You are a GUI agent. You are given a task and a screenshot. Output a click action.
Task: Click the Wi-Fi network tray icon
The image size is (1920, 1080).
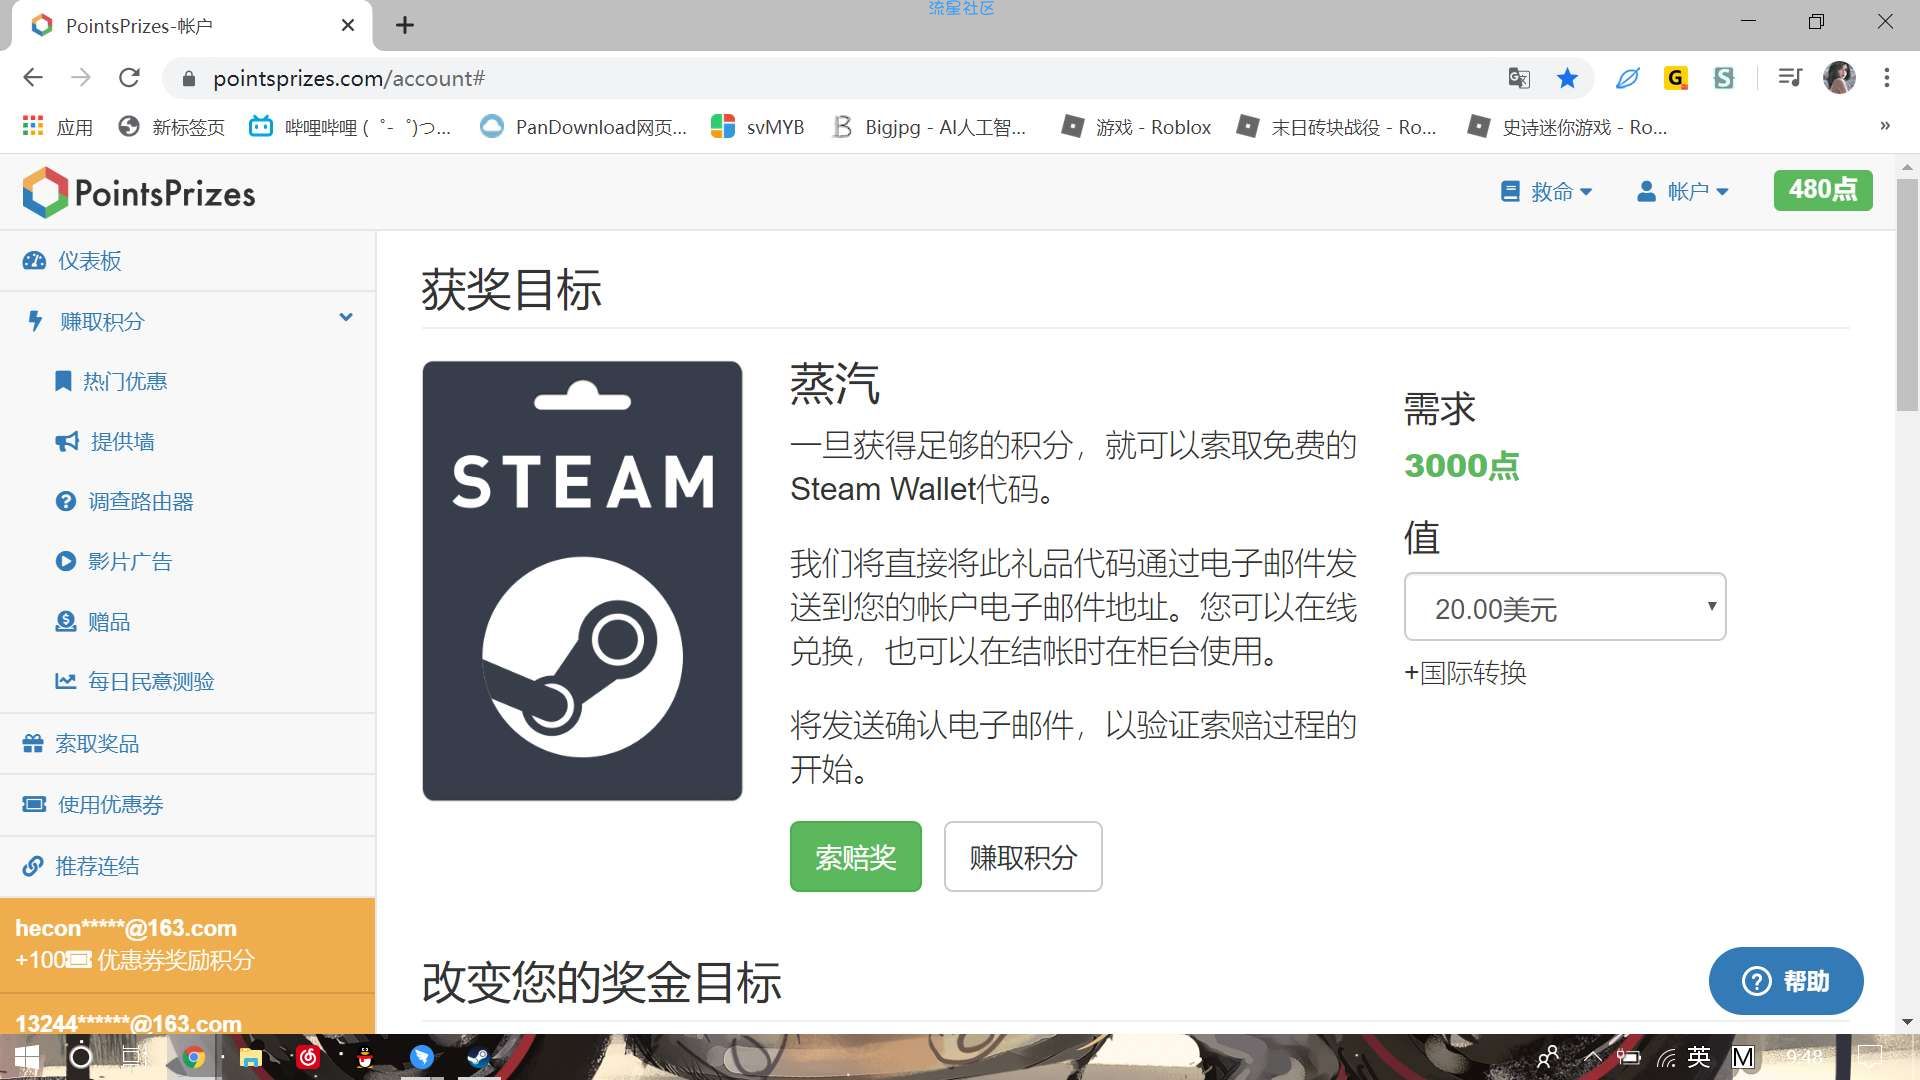coord(1666,1057)
